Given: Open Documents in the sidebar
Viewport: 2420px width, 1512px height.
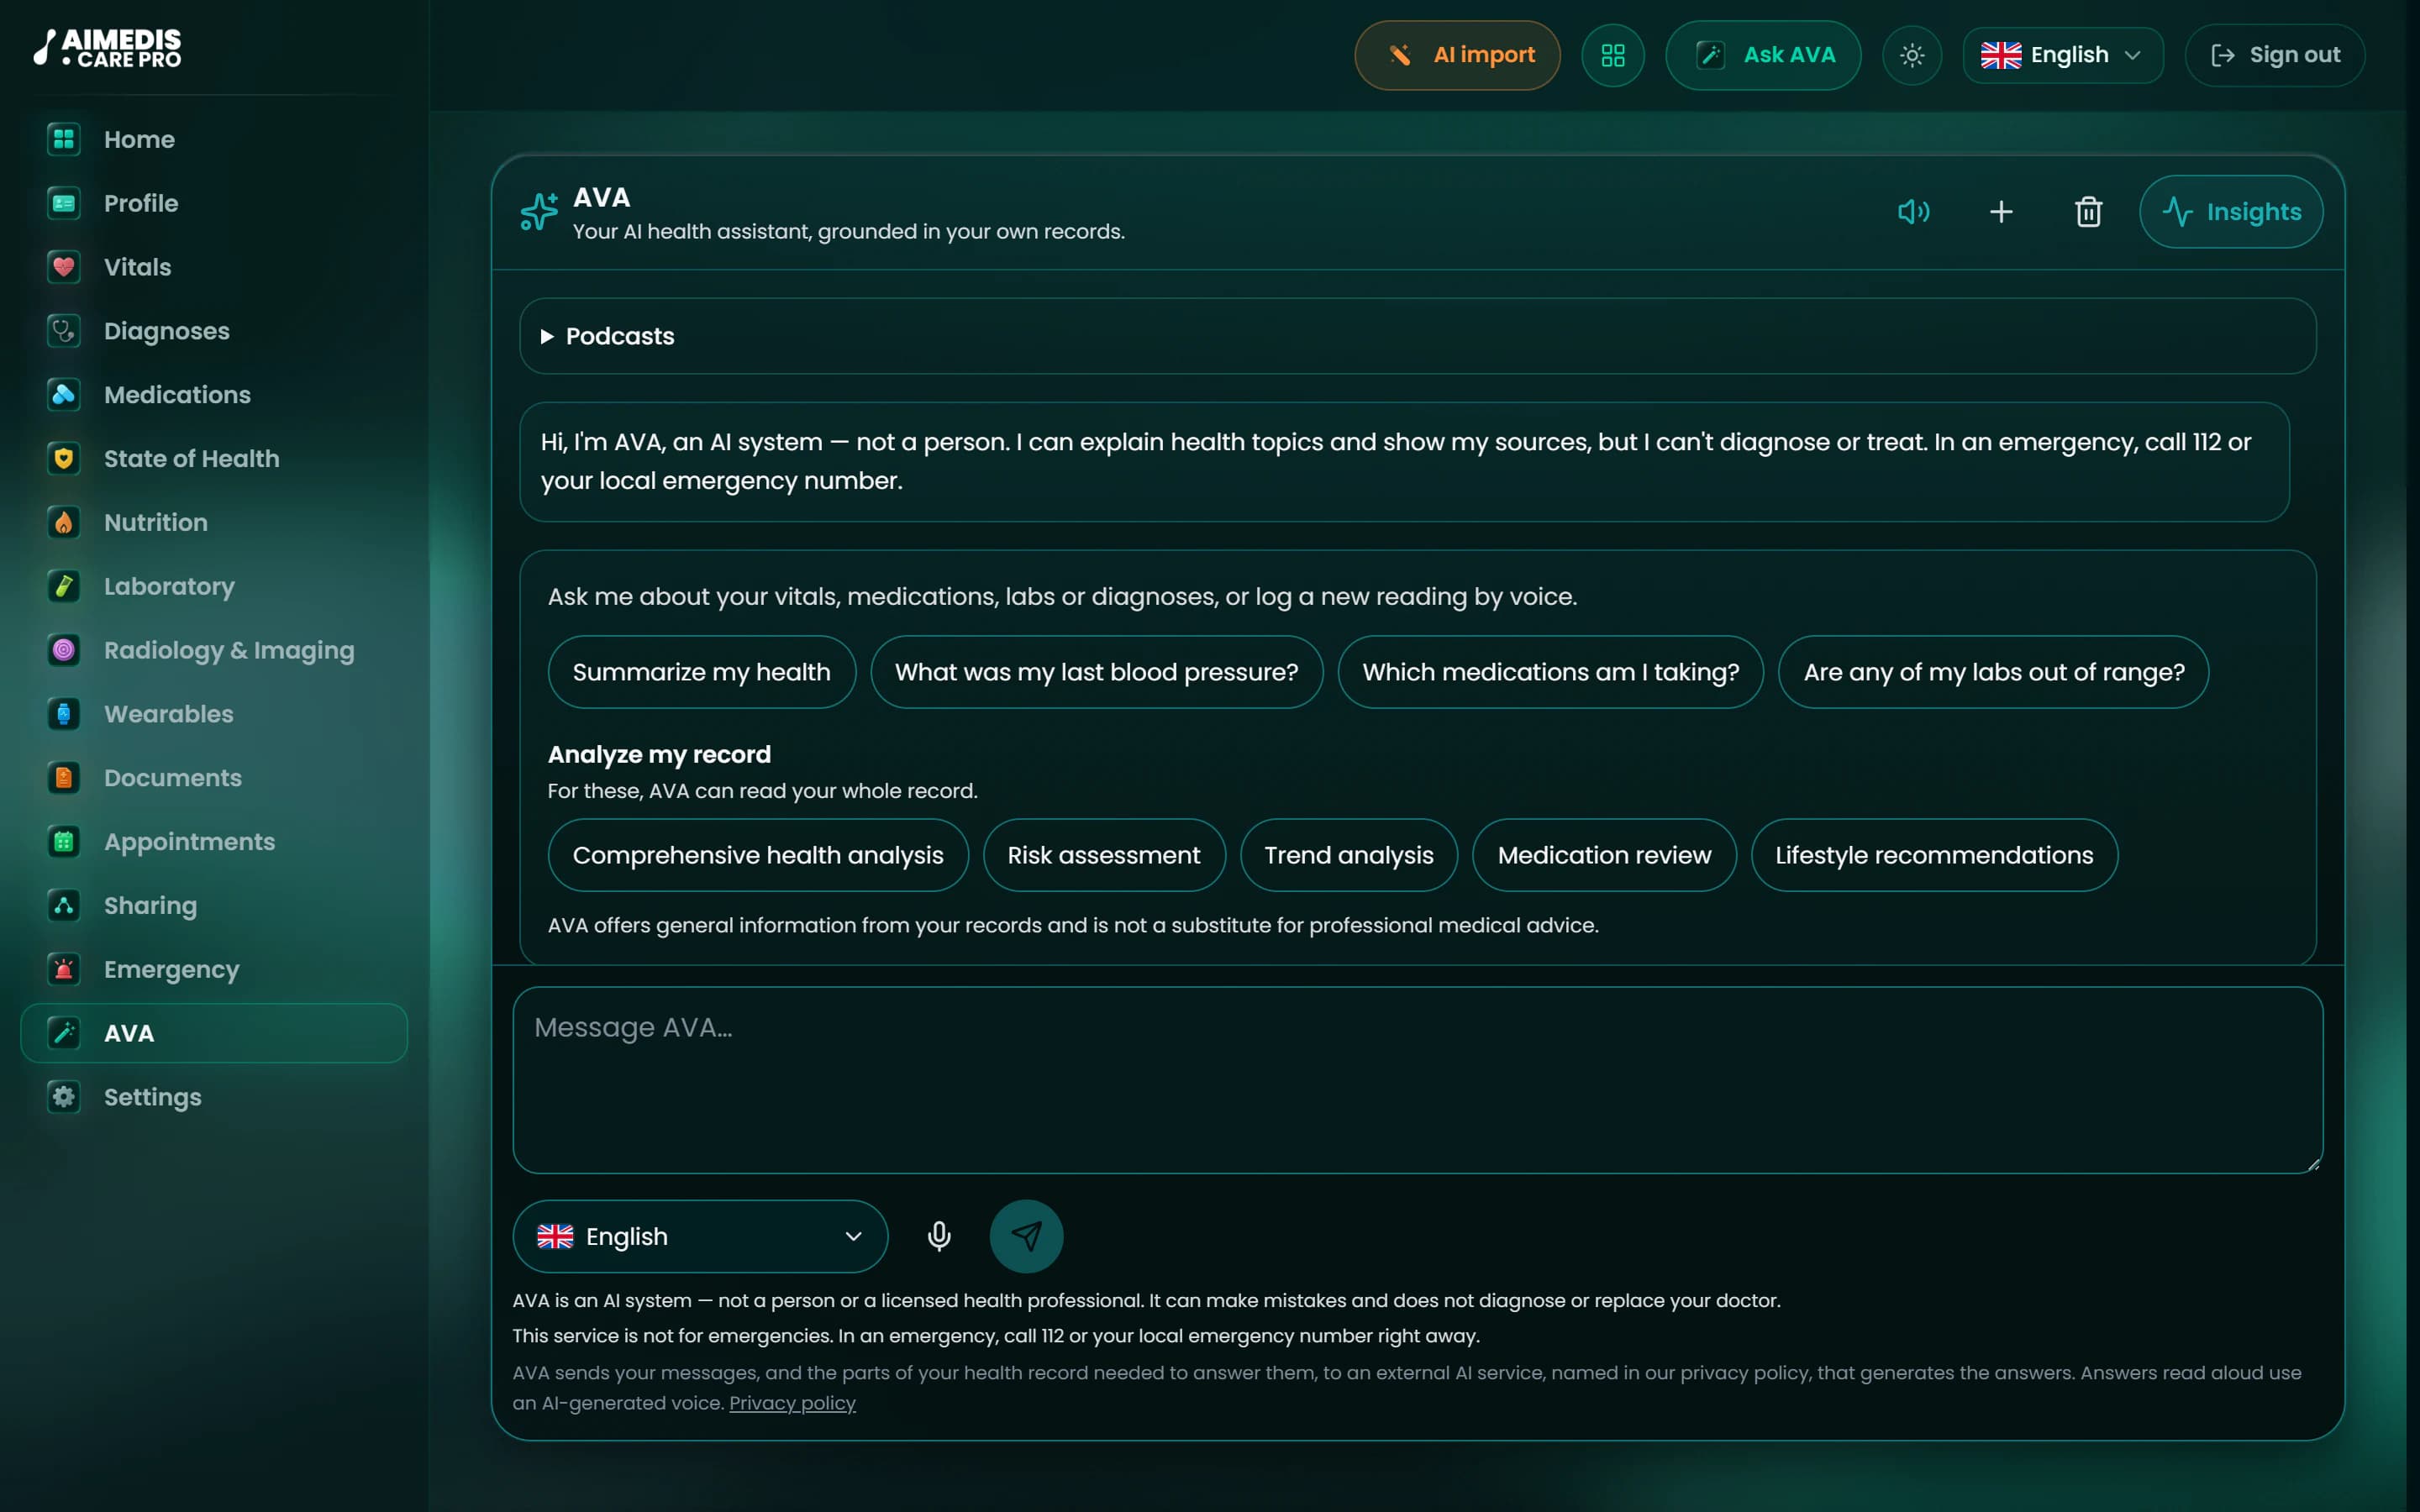Looking at the screenshot, I should (214, 778).
